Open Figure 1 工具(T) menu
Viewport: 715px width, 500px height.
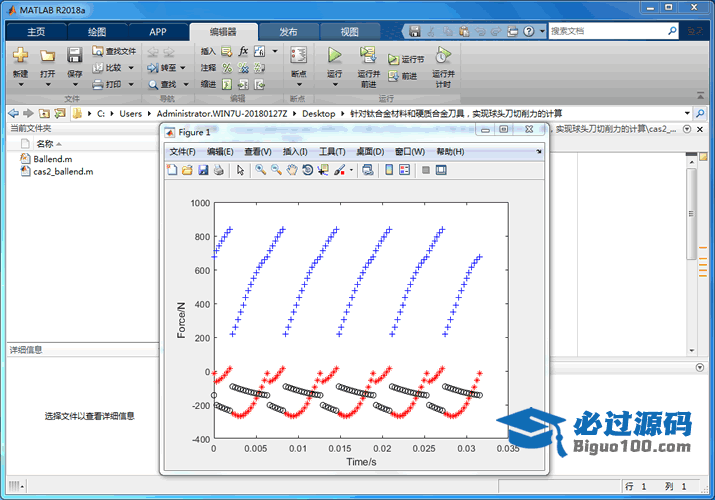332,152
